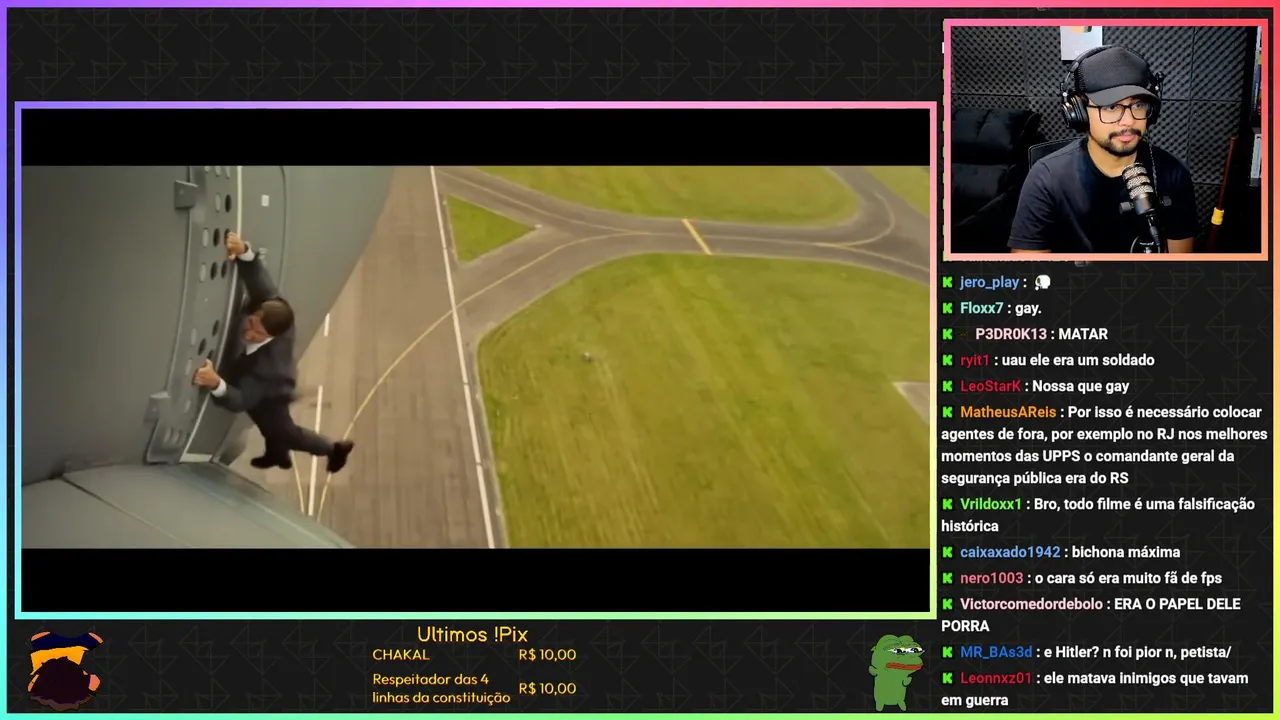Click 'Por isso é necessário colocar' message
Screen dimensions: 1280x720
coord(1165,412)
